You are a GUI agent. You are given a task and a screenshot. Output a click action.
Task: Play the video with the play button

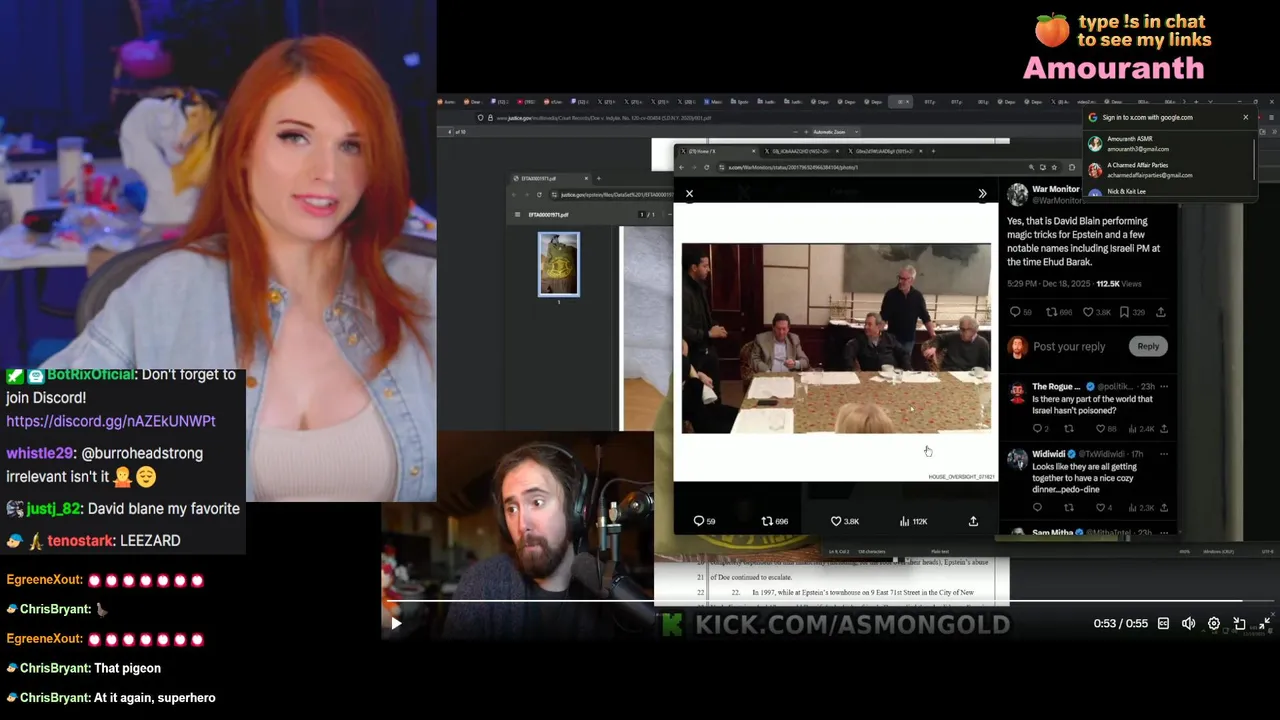[x=396, y=623]
